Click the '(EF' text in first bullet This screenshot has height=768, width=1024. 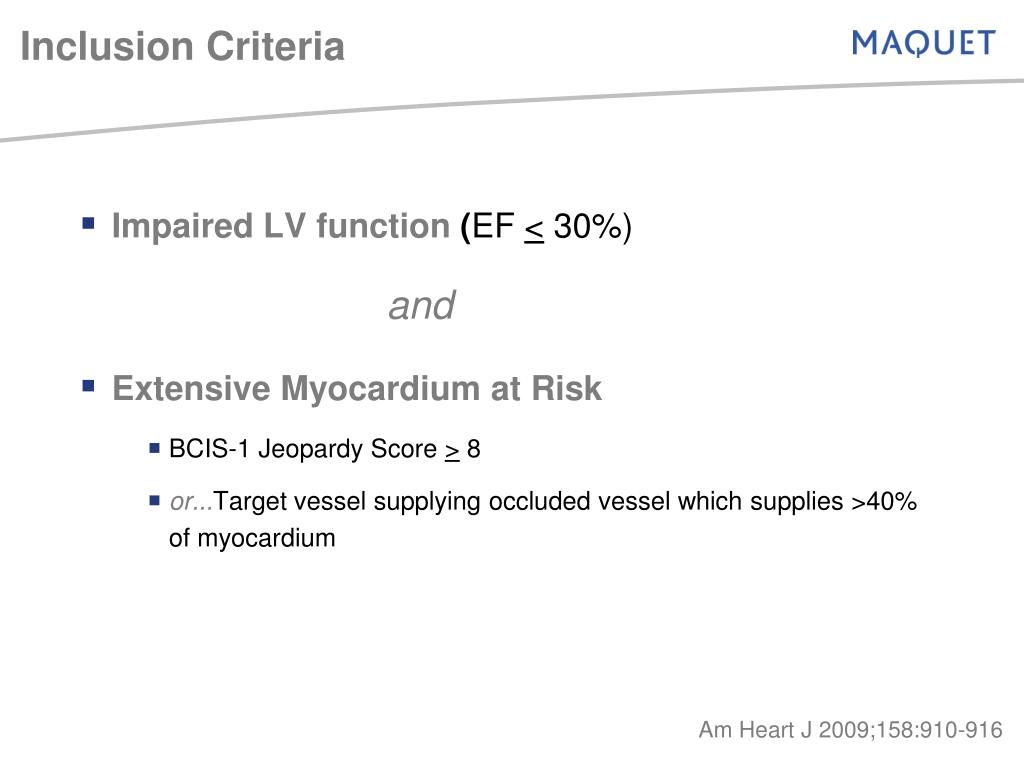(488, 227)
